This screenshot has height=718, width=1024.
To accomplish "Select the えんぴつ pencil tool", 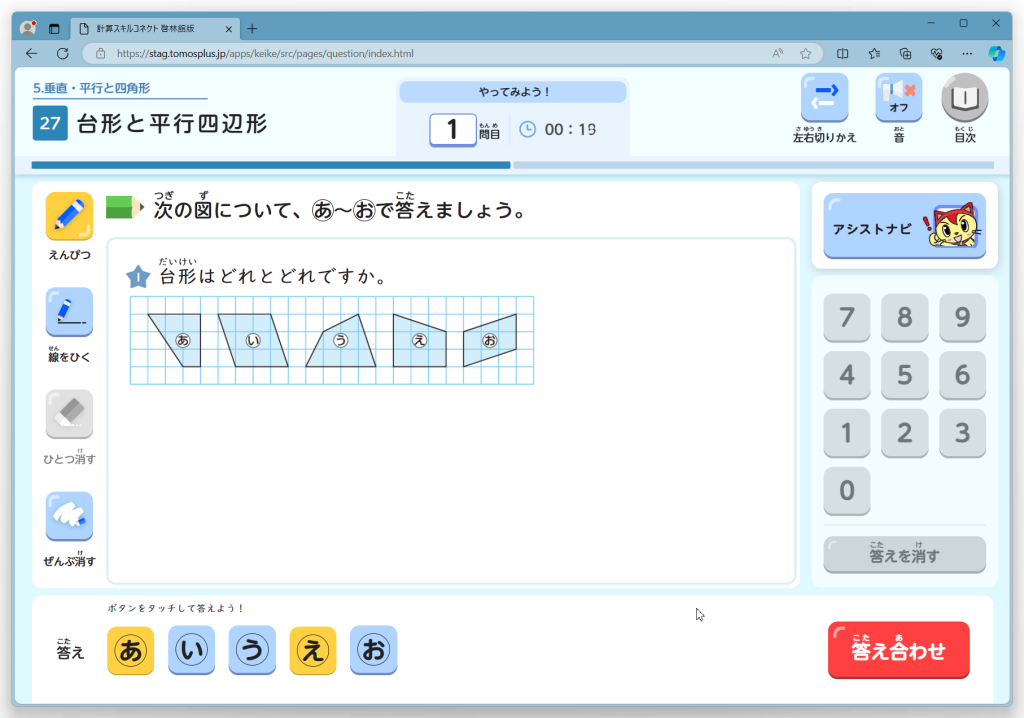I will click(69, 216).
